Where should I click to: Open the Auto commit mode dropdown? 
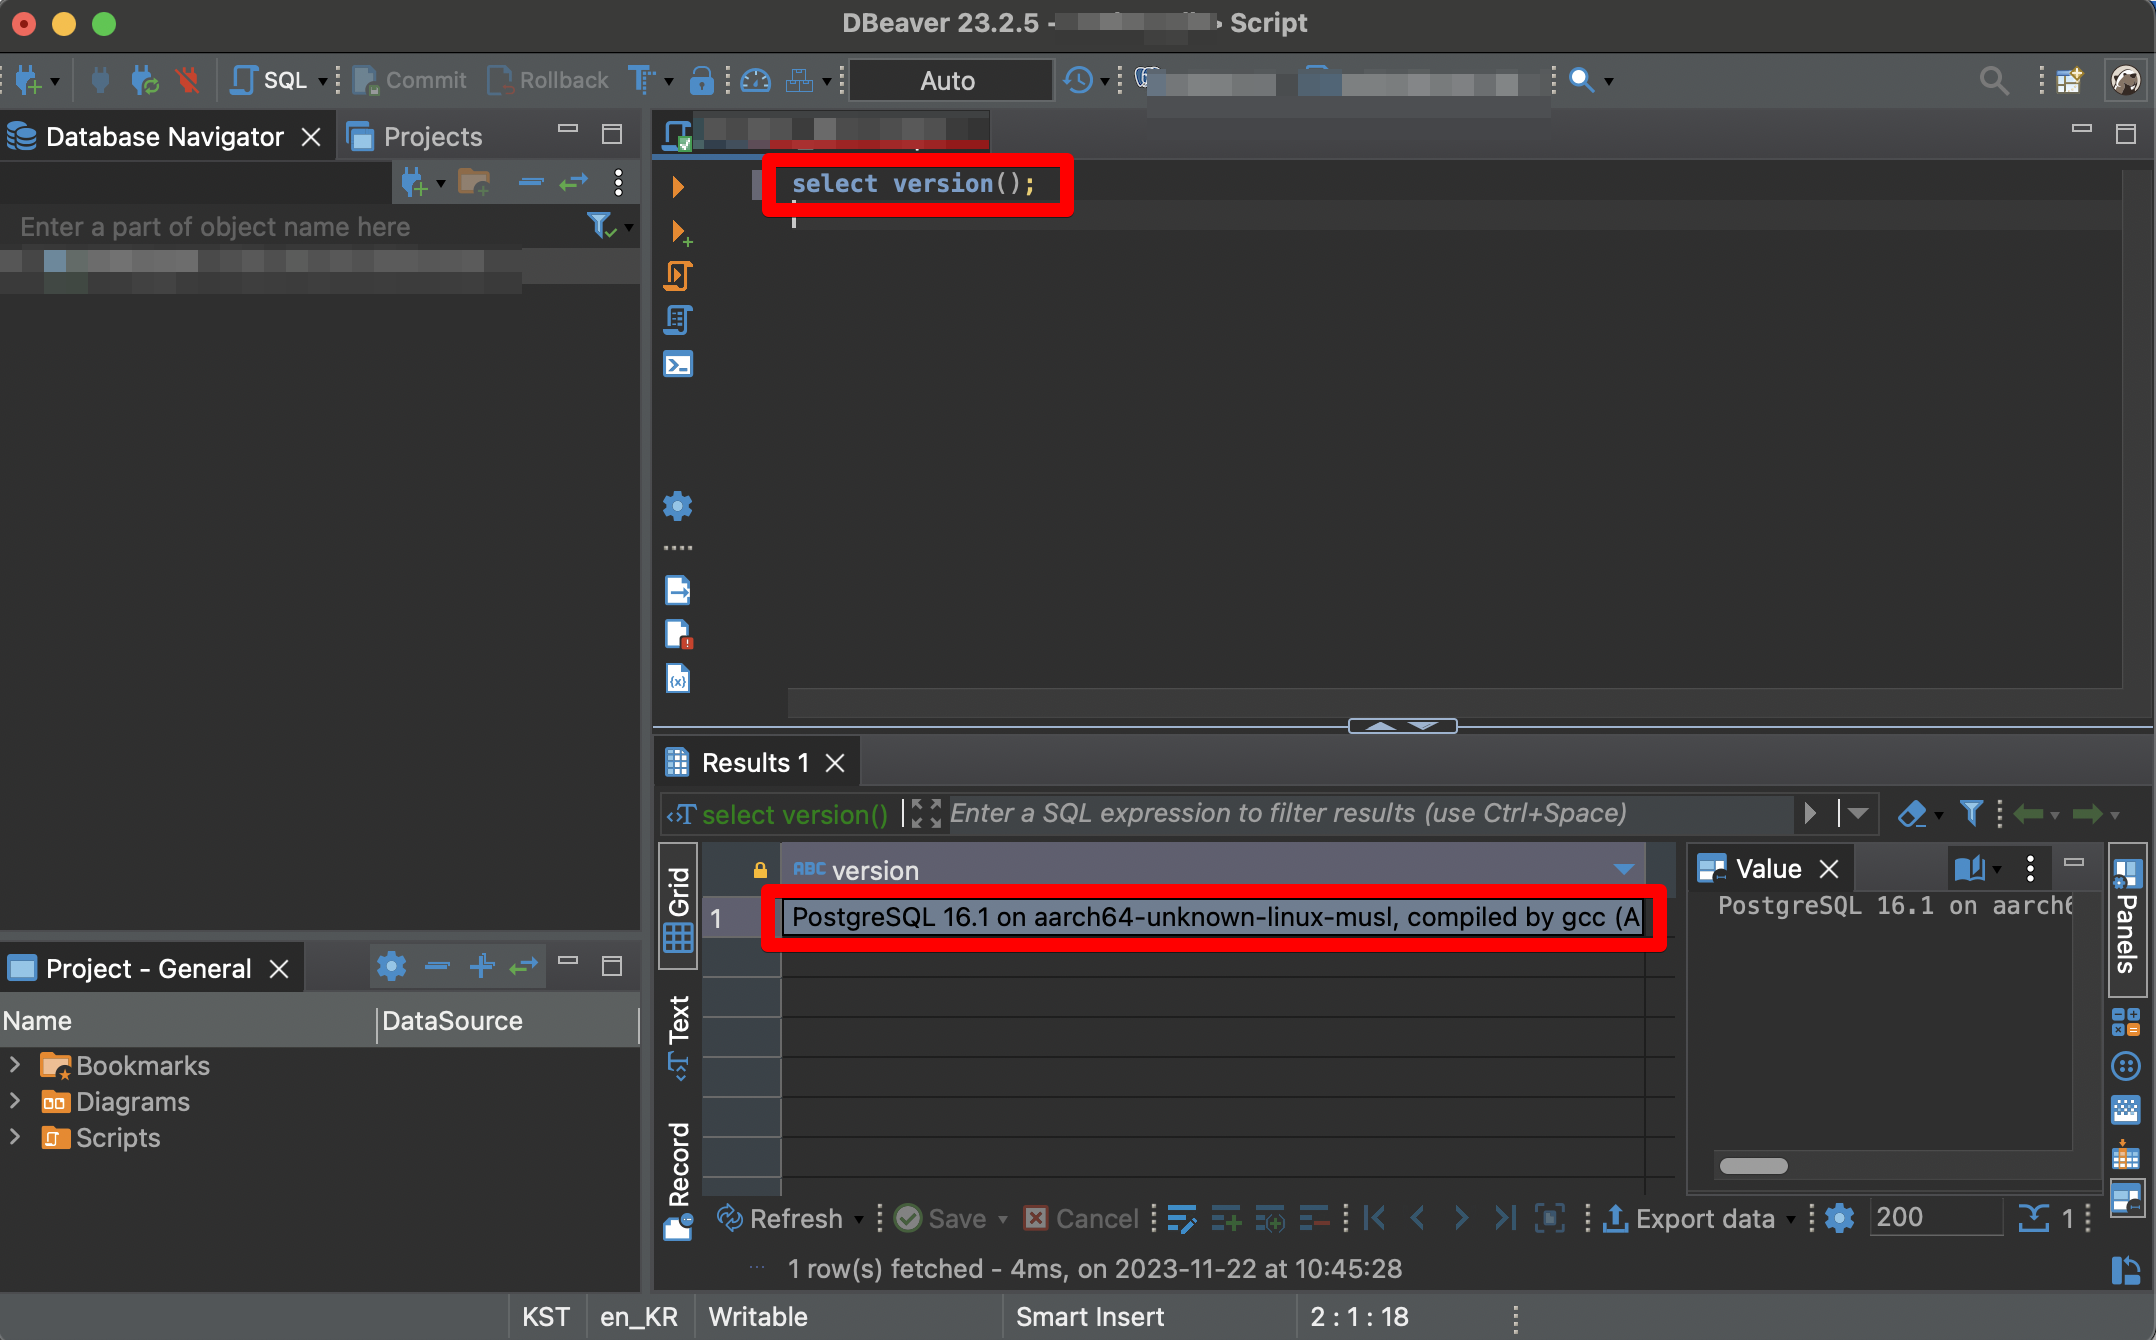click(948, 80)
